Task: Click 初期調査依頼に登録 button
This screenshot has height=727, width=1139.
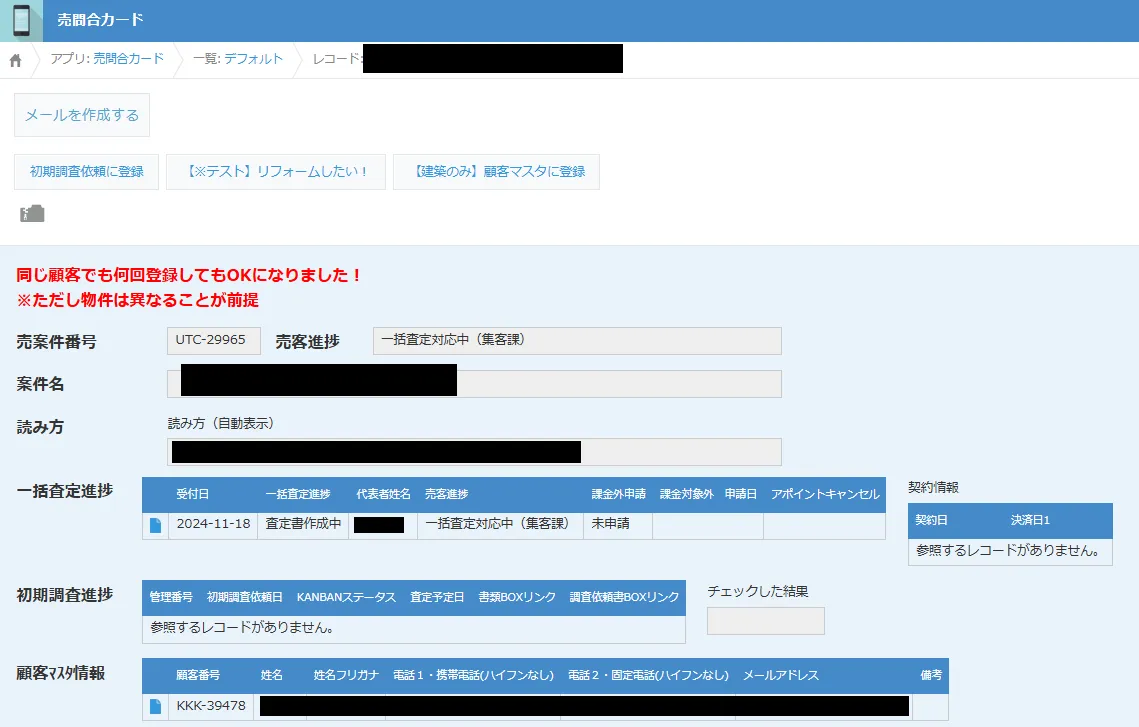Action: (x=86, y=172)
